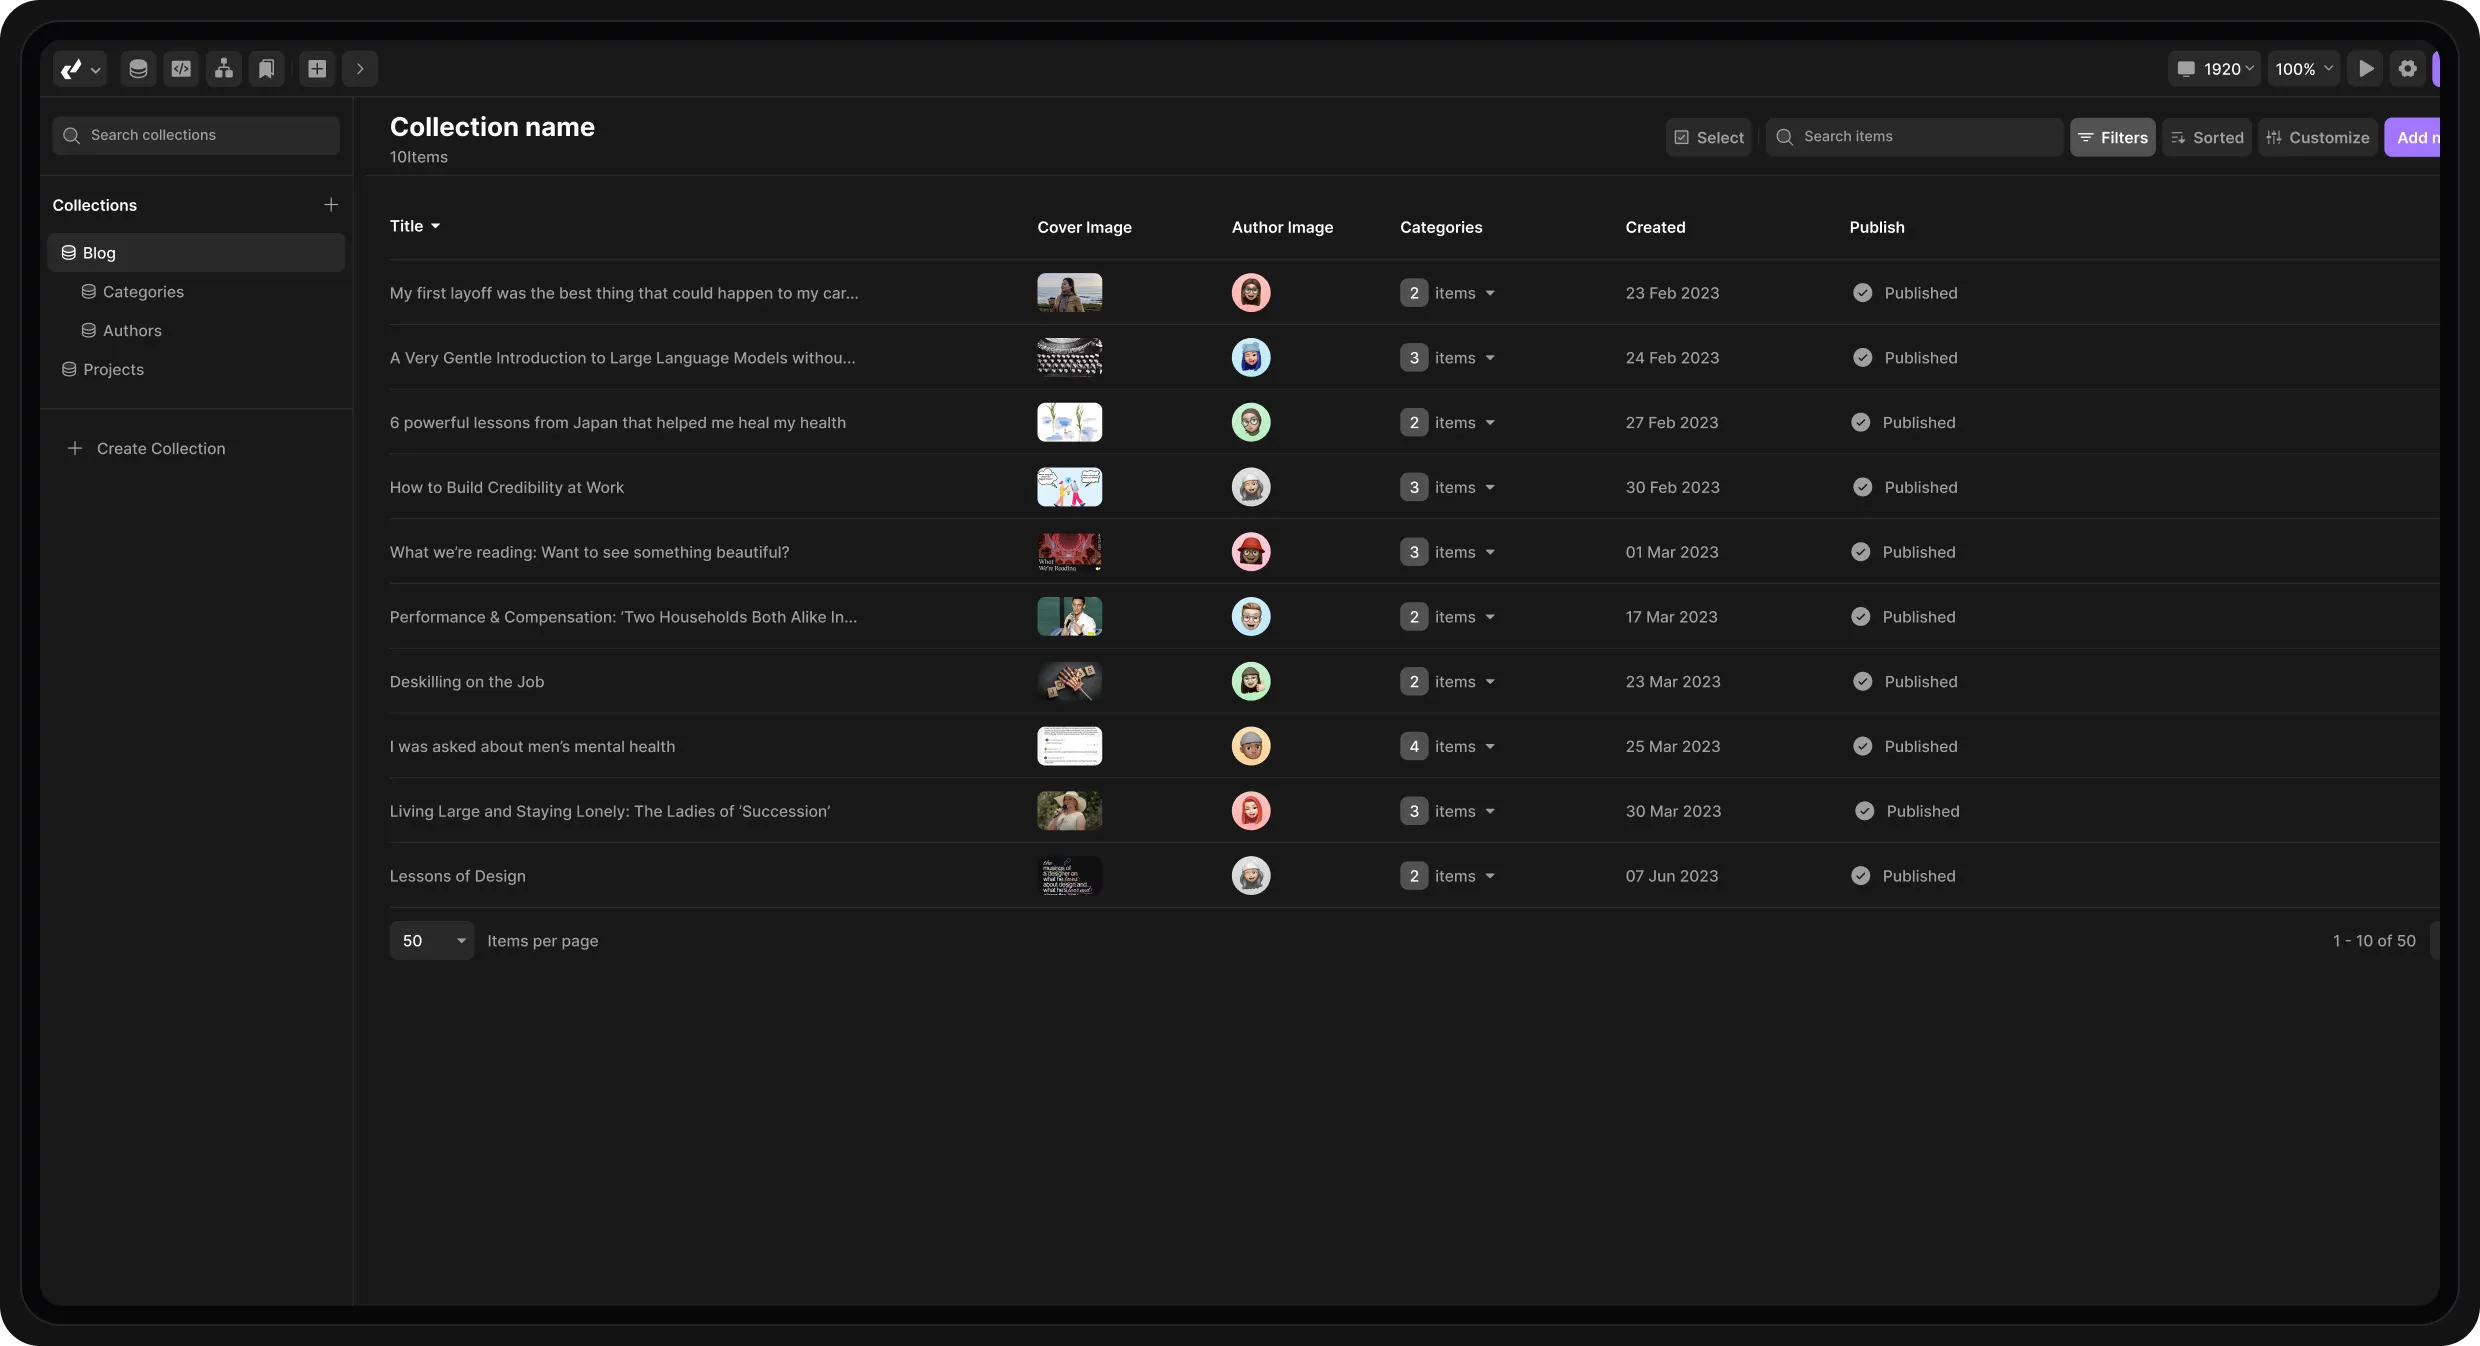Click the Published check icon for Lessons of Design

pos(1861,876)
